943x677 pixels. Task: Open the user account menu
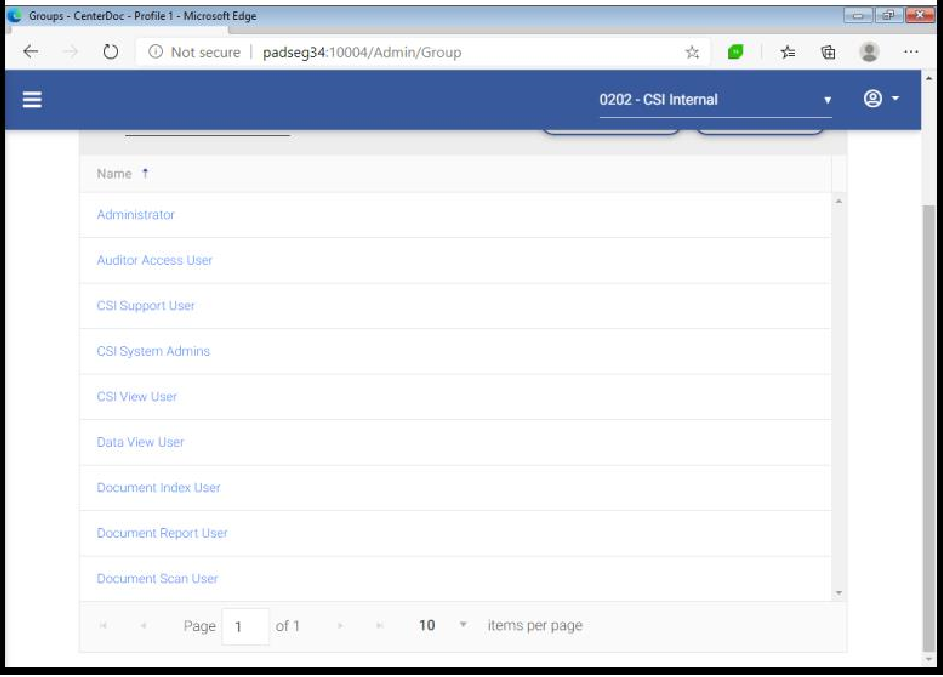click(881, 99)
